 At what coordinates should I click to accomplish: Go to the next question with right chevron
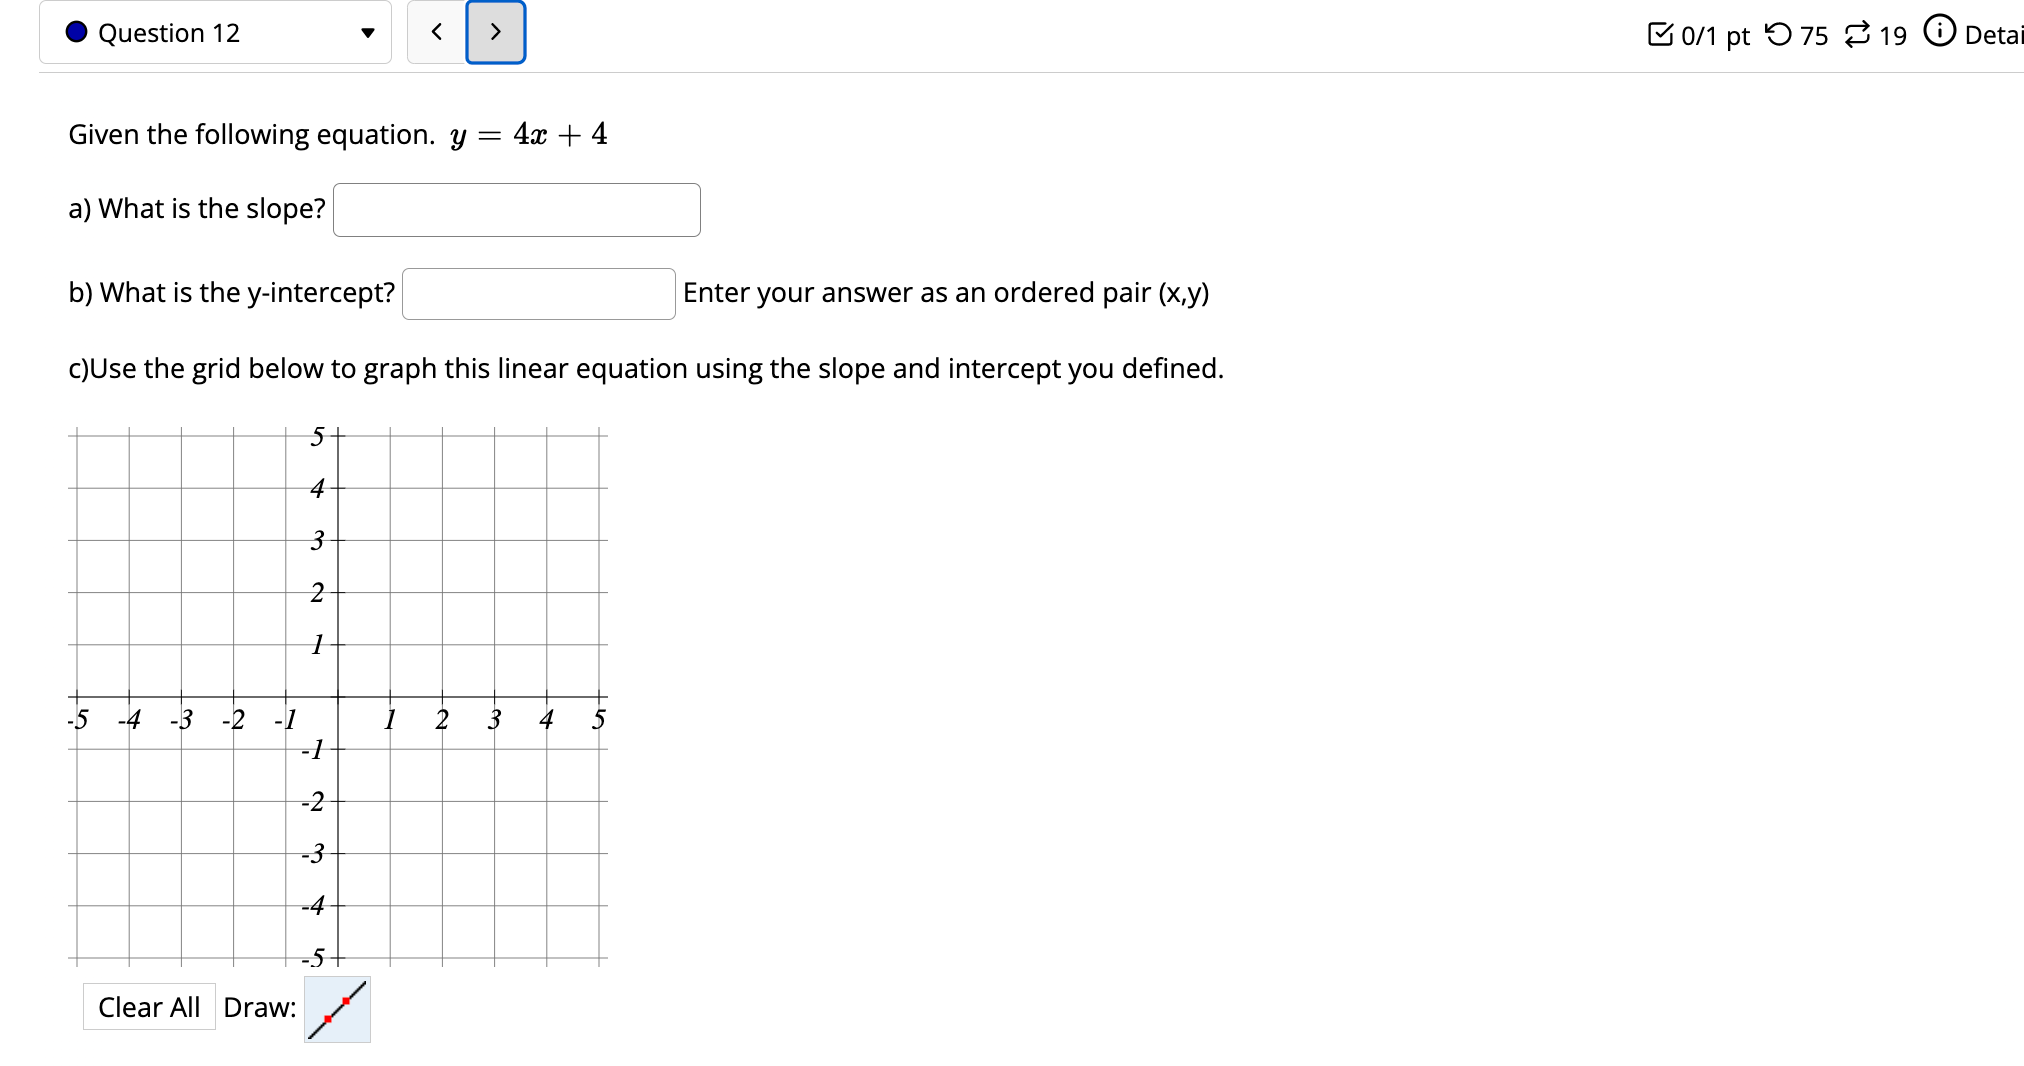(x=496, y=31)
